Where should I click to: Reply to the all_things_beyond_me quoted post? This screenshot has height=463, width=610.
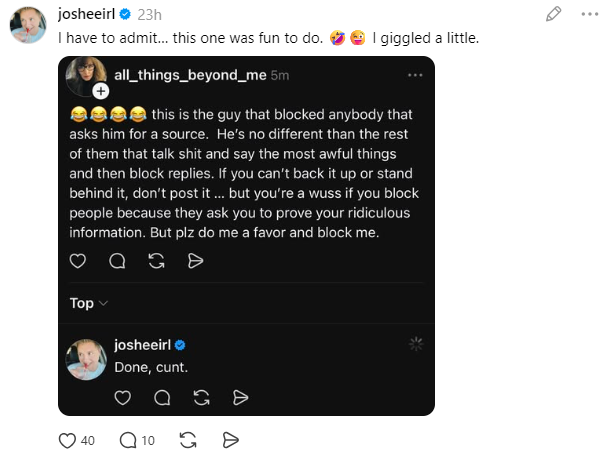[117, 261]
